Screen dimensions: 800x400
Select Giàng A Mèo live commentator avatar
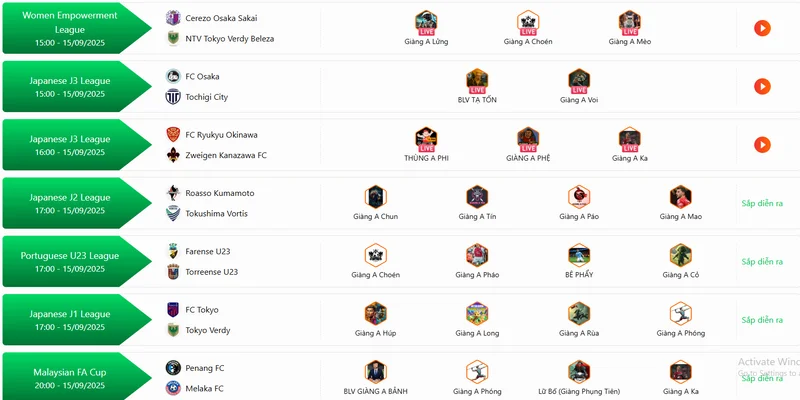(629, 23)
